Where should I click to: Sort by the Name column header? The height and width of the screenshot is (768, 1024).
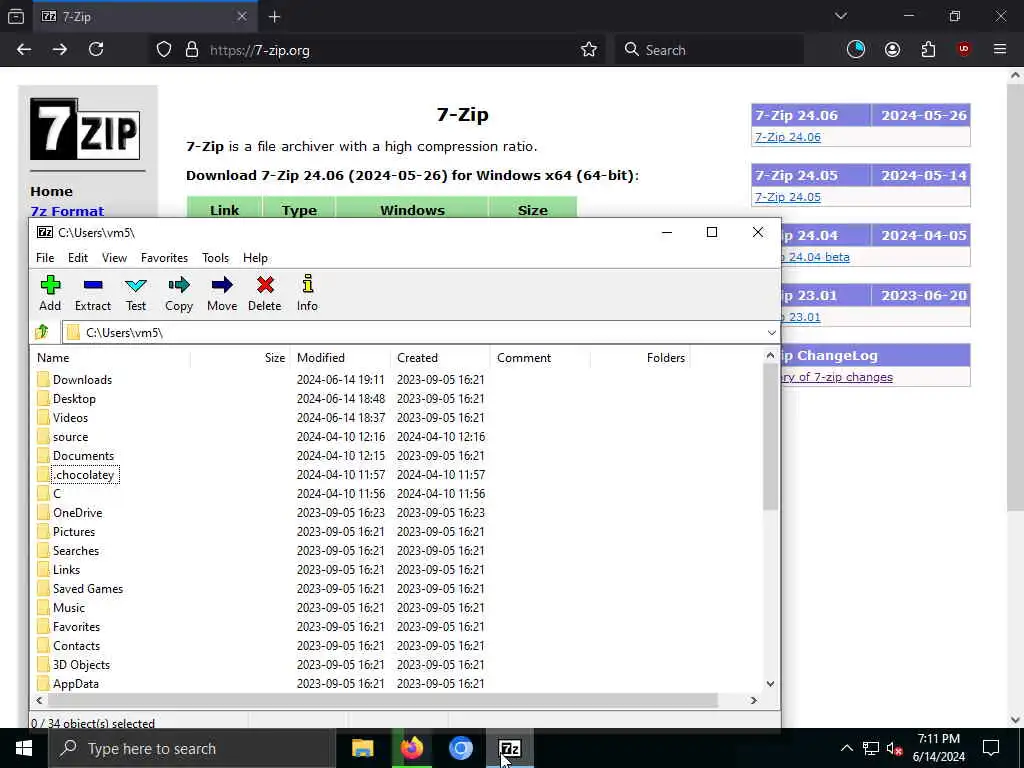coord(110,358)
